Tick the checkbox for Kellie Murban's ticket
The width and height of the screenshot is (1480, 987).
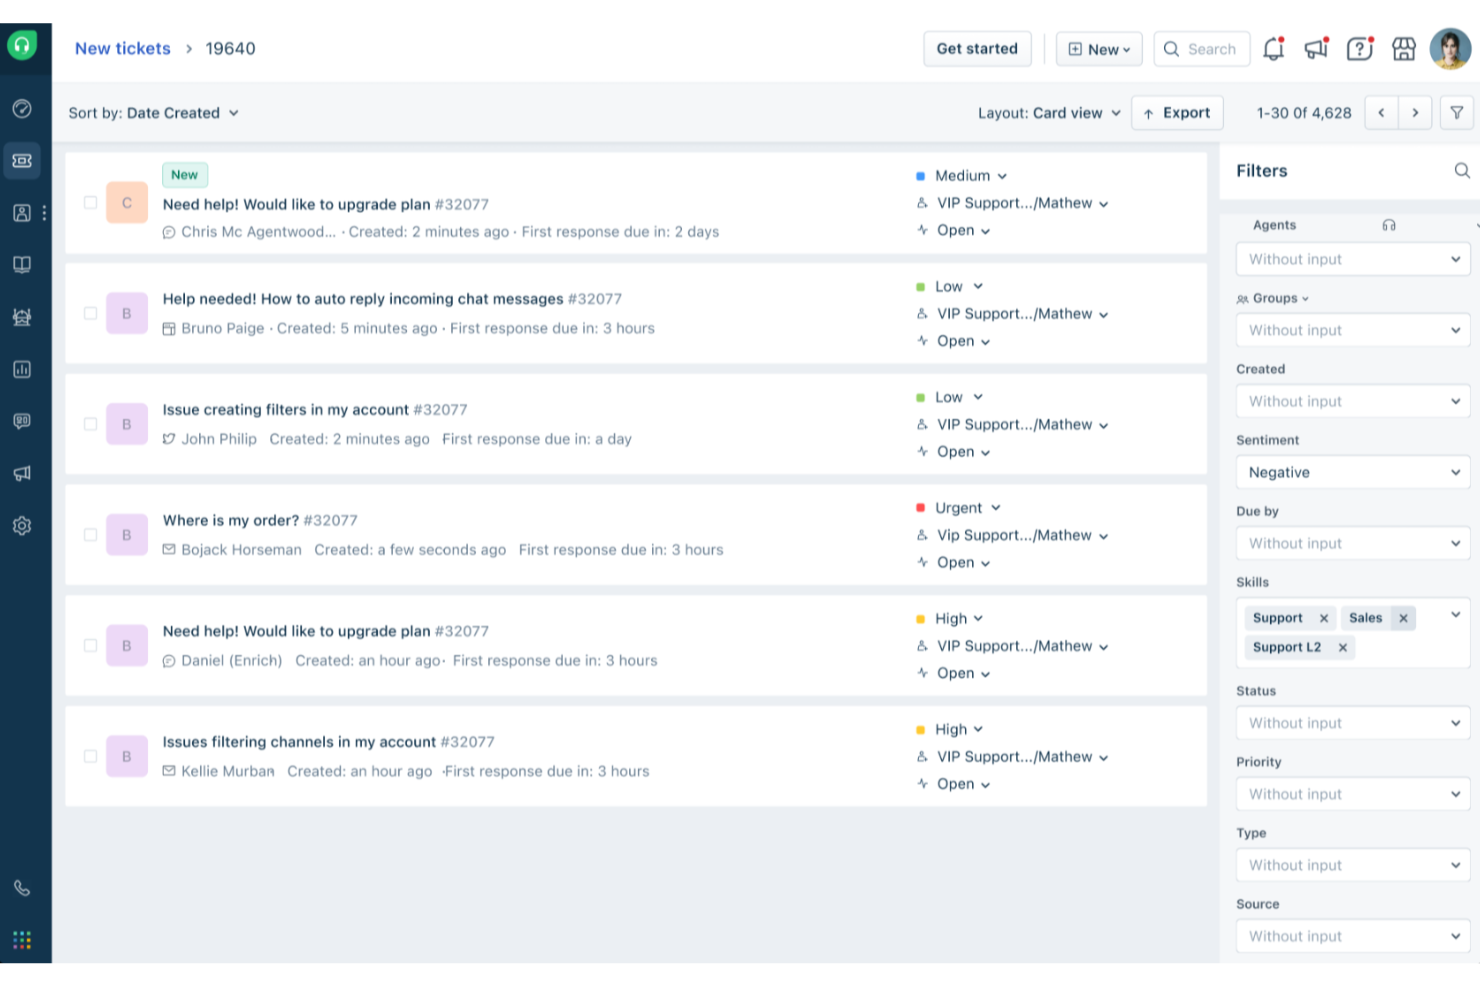click(x=90, y=756)
